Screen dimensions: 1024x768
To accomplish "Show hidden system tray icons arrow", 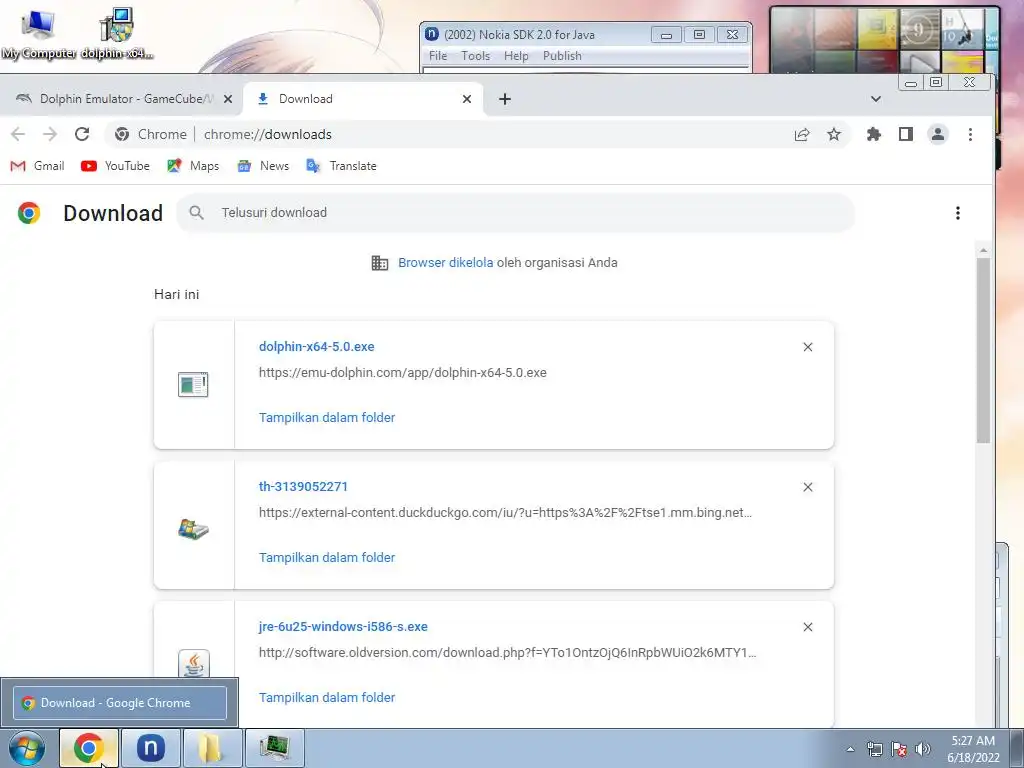I will (x=850, y=749).
